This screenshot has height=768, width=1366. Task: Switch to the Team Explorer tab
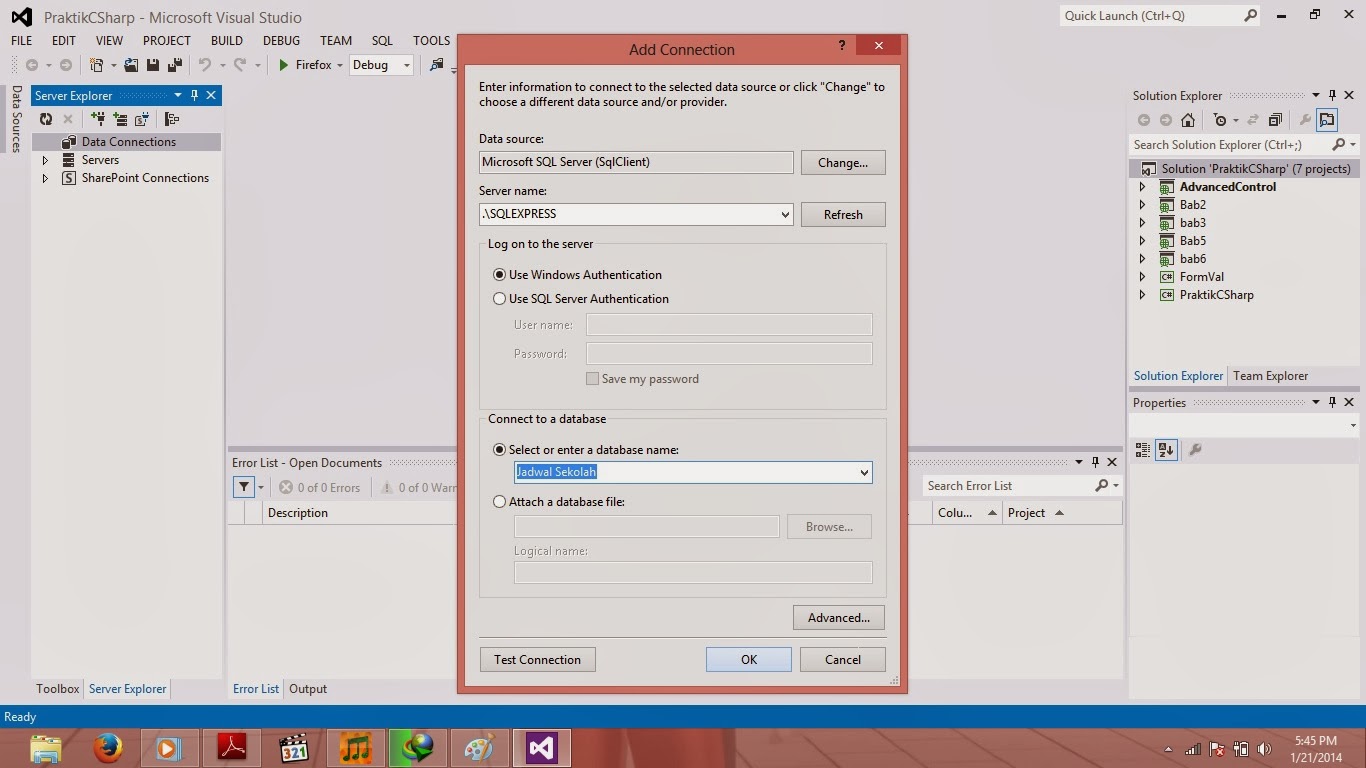1270,375
